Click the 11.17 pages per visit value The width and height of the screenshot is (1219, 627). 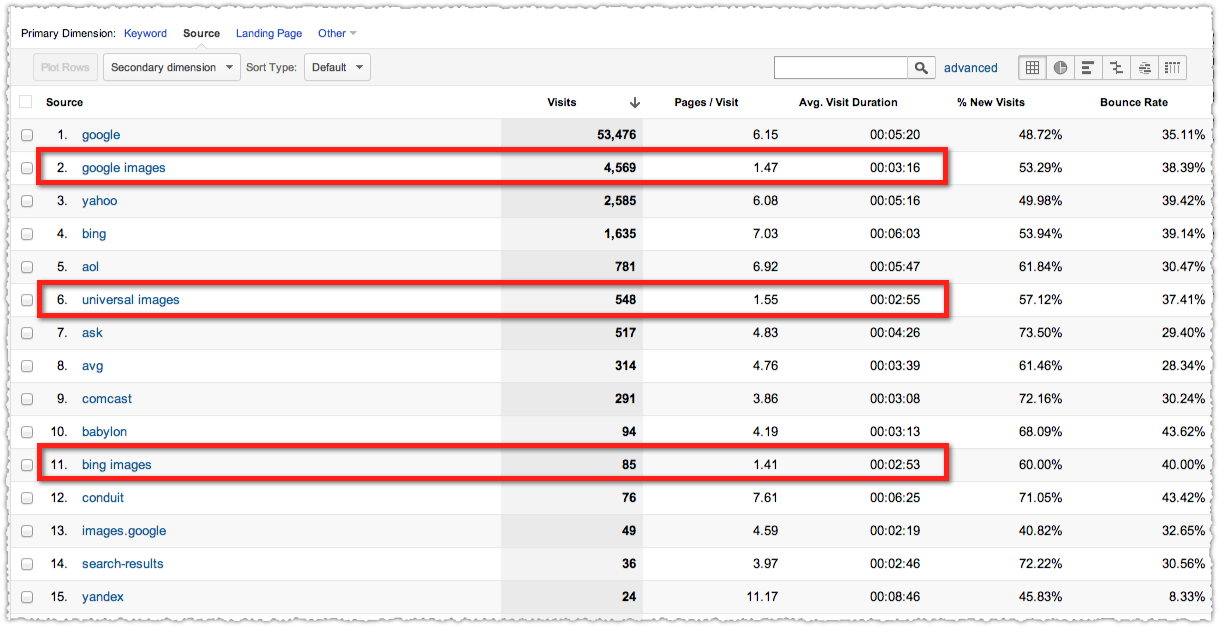761,597
